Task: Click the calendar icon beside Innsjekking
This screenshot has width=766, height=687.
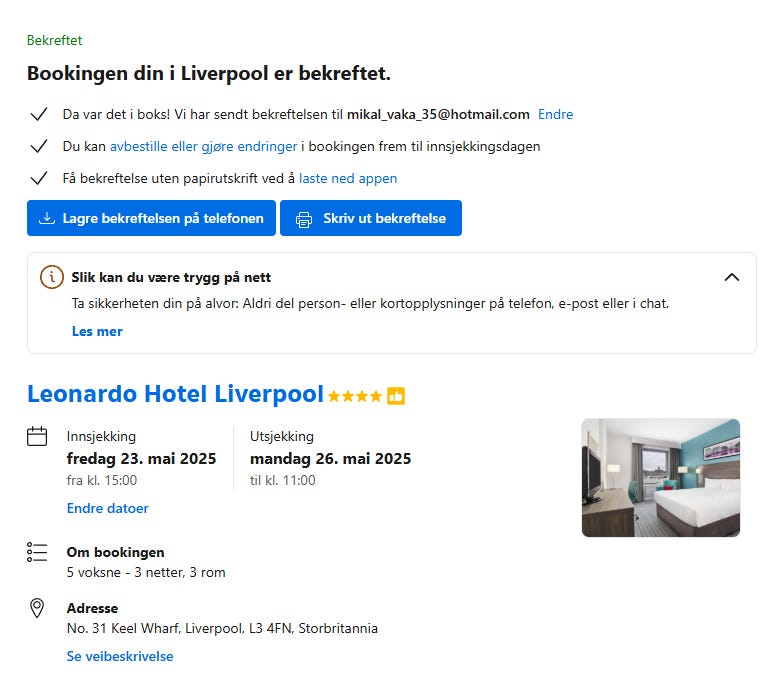Action: tap(37, 436)
